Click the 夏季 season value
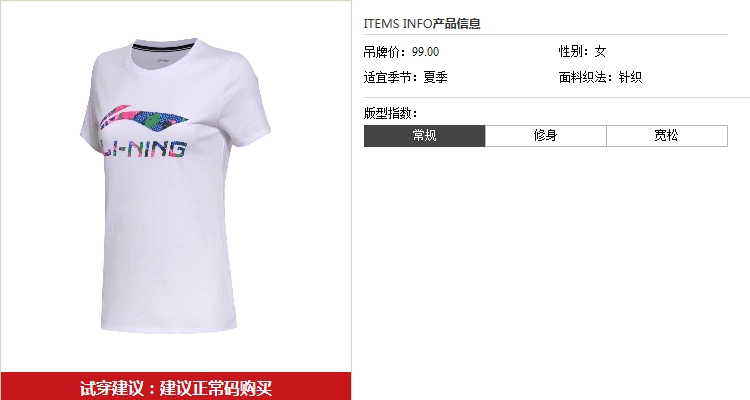 point(435,77)
